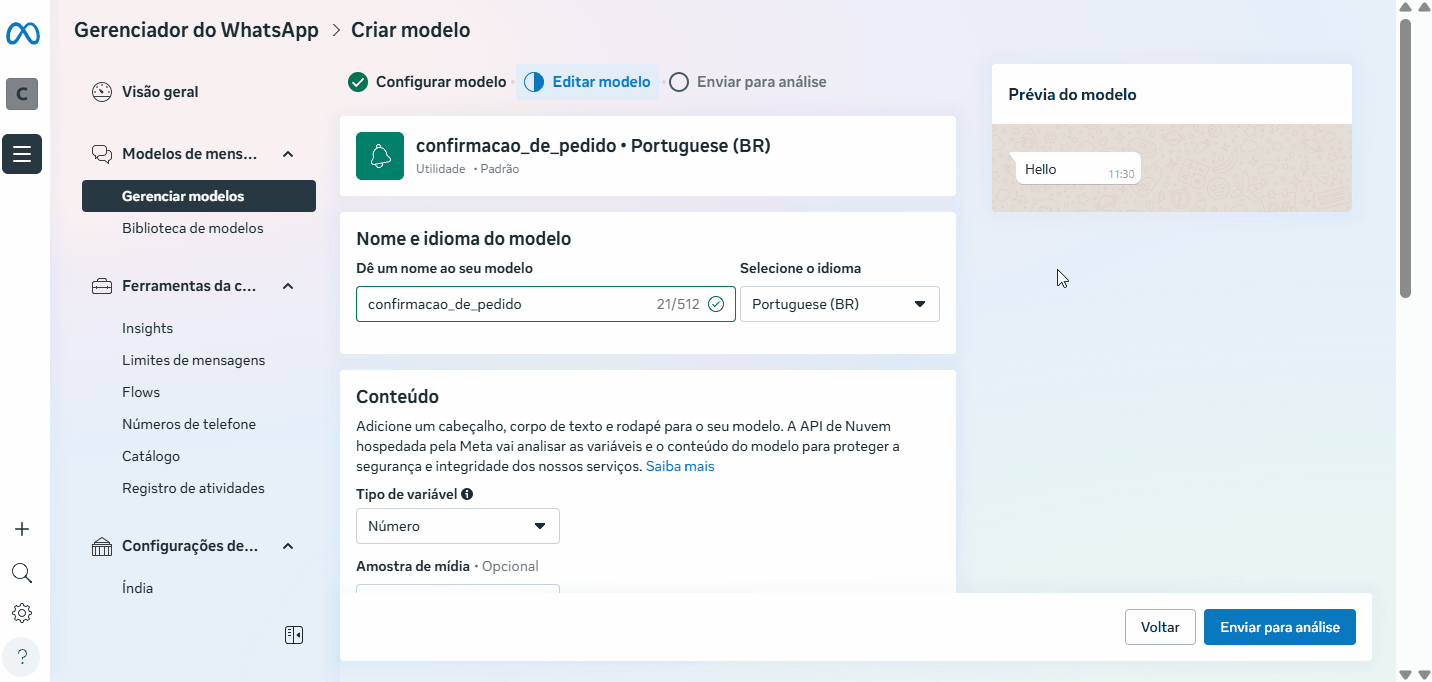1432x682 pixels.
Task: Click the help question mark icon
Action: (22, 657)
